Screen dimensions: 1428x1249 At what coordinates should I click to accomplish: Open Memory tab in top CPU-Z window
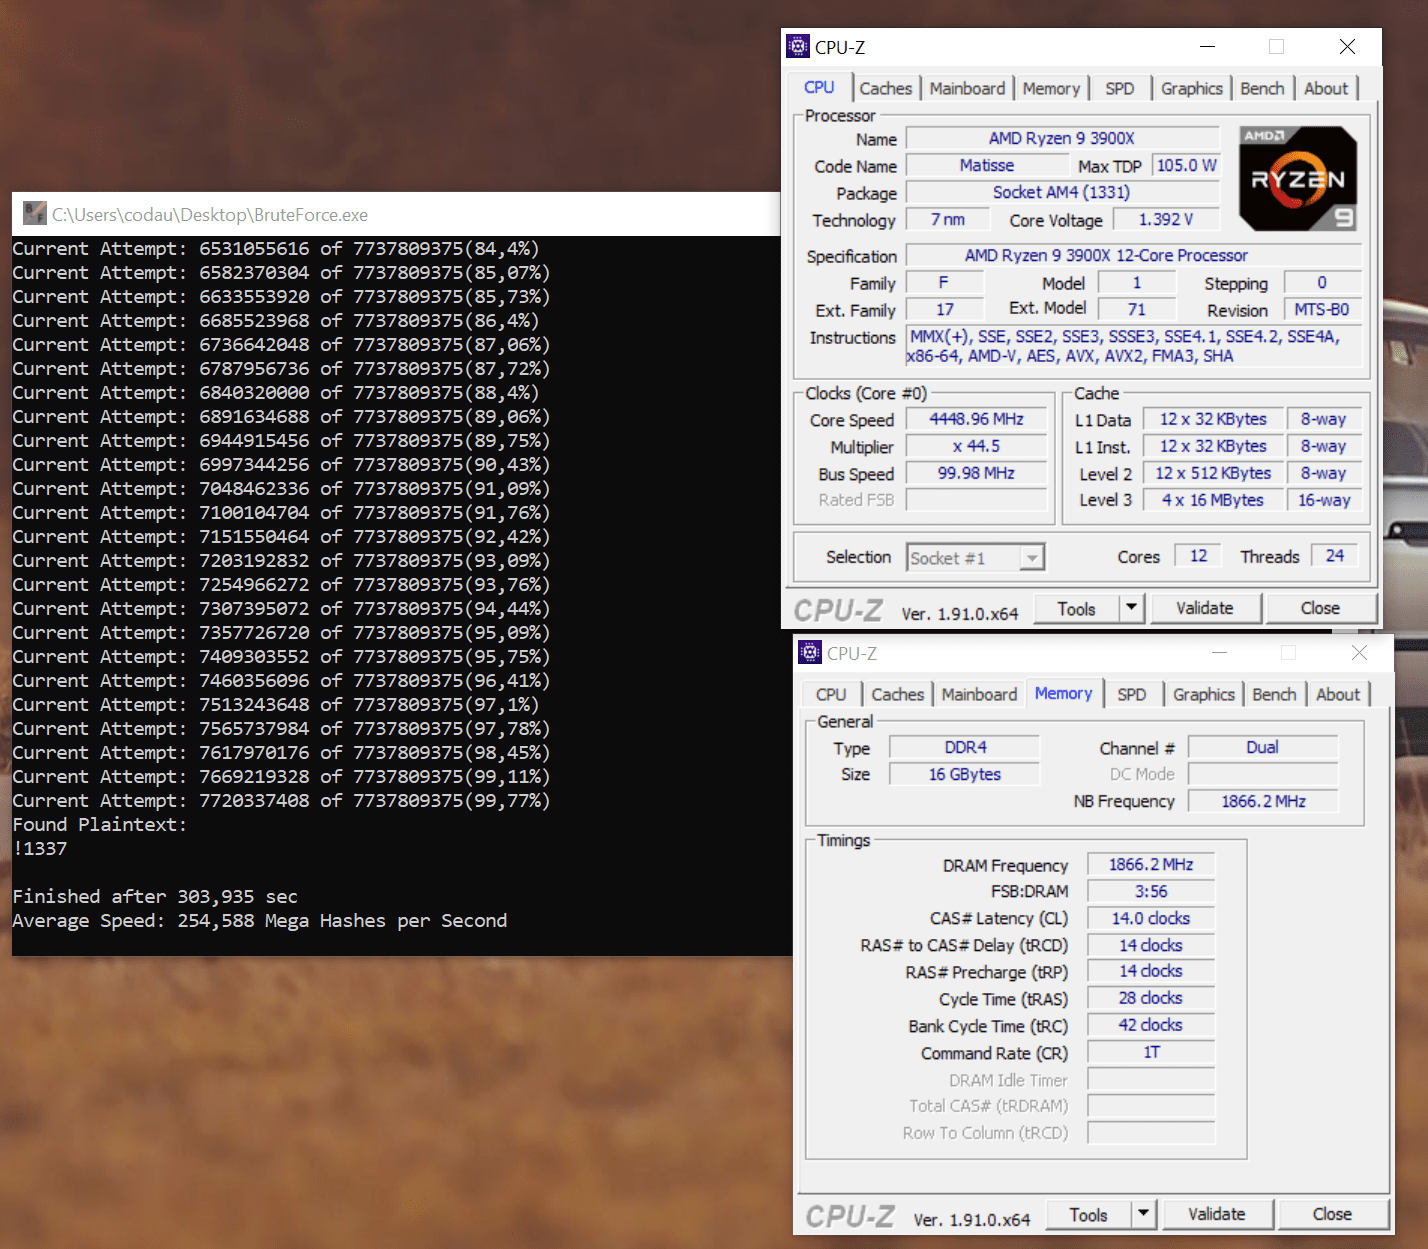[1051, 88]
